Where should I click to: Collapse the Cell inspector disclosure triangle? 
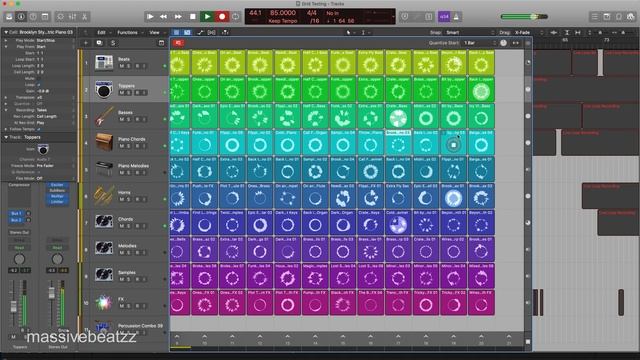(6, 32)
